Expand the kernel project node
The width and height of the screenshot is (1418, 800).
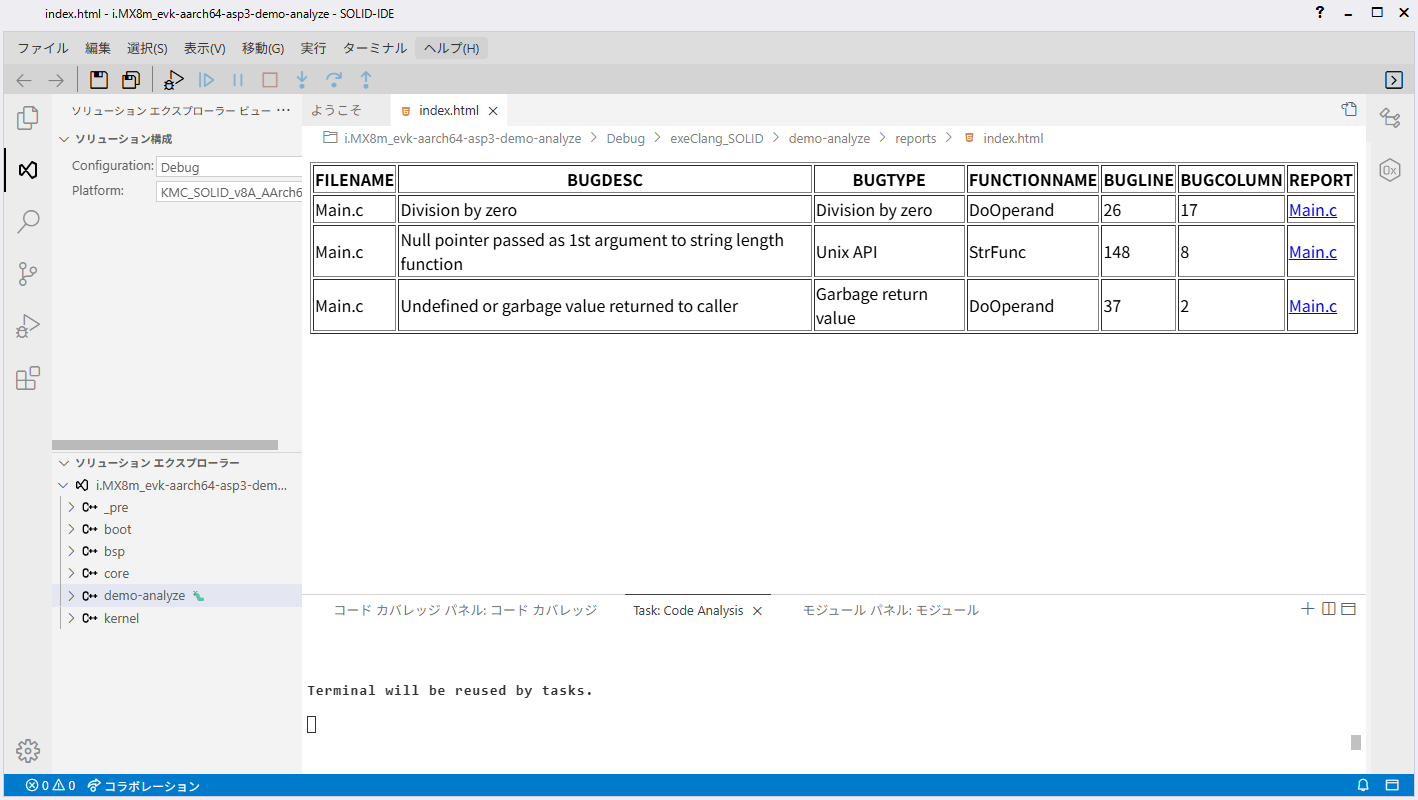tap(71, 619)
